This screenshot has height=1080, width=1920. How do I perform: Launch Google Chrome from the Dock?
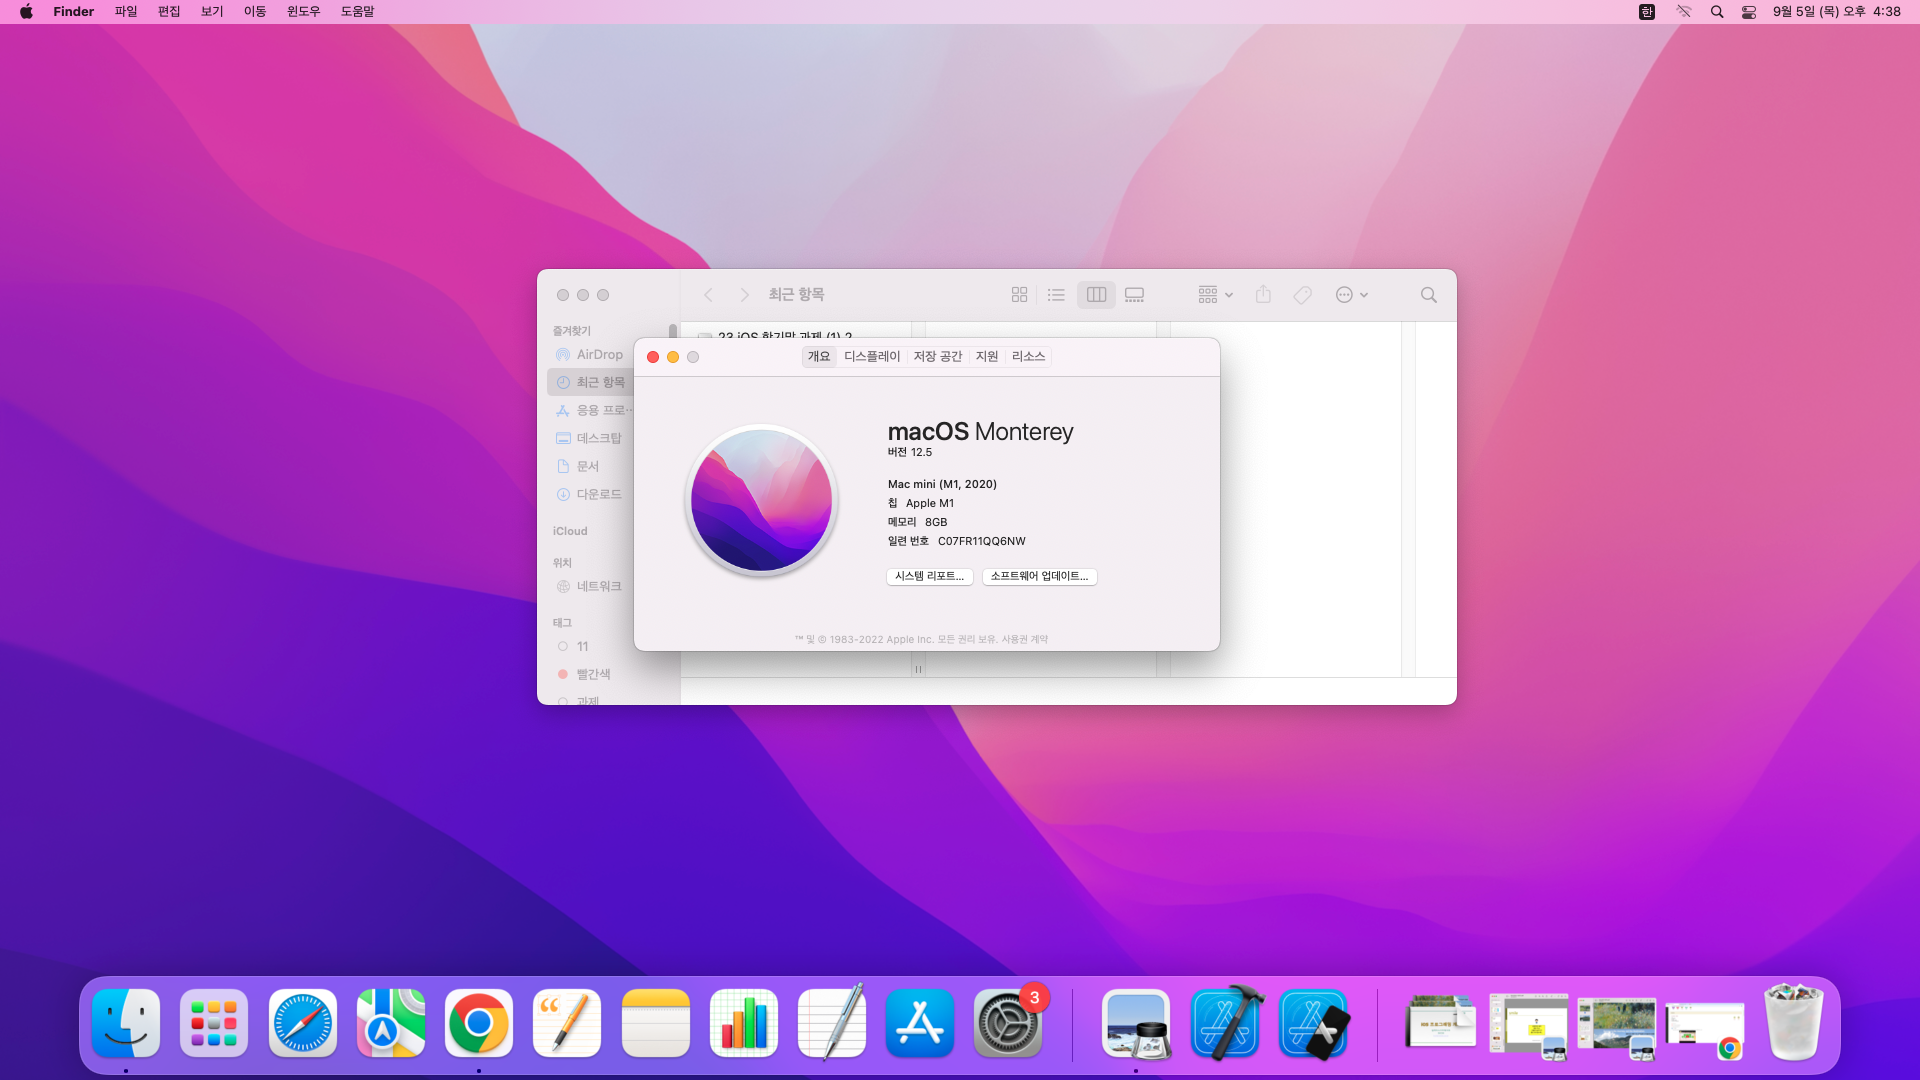(x=479, y=1023)
